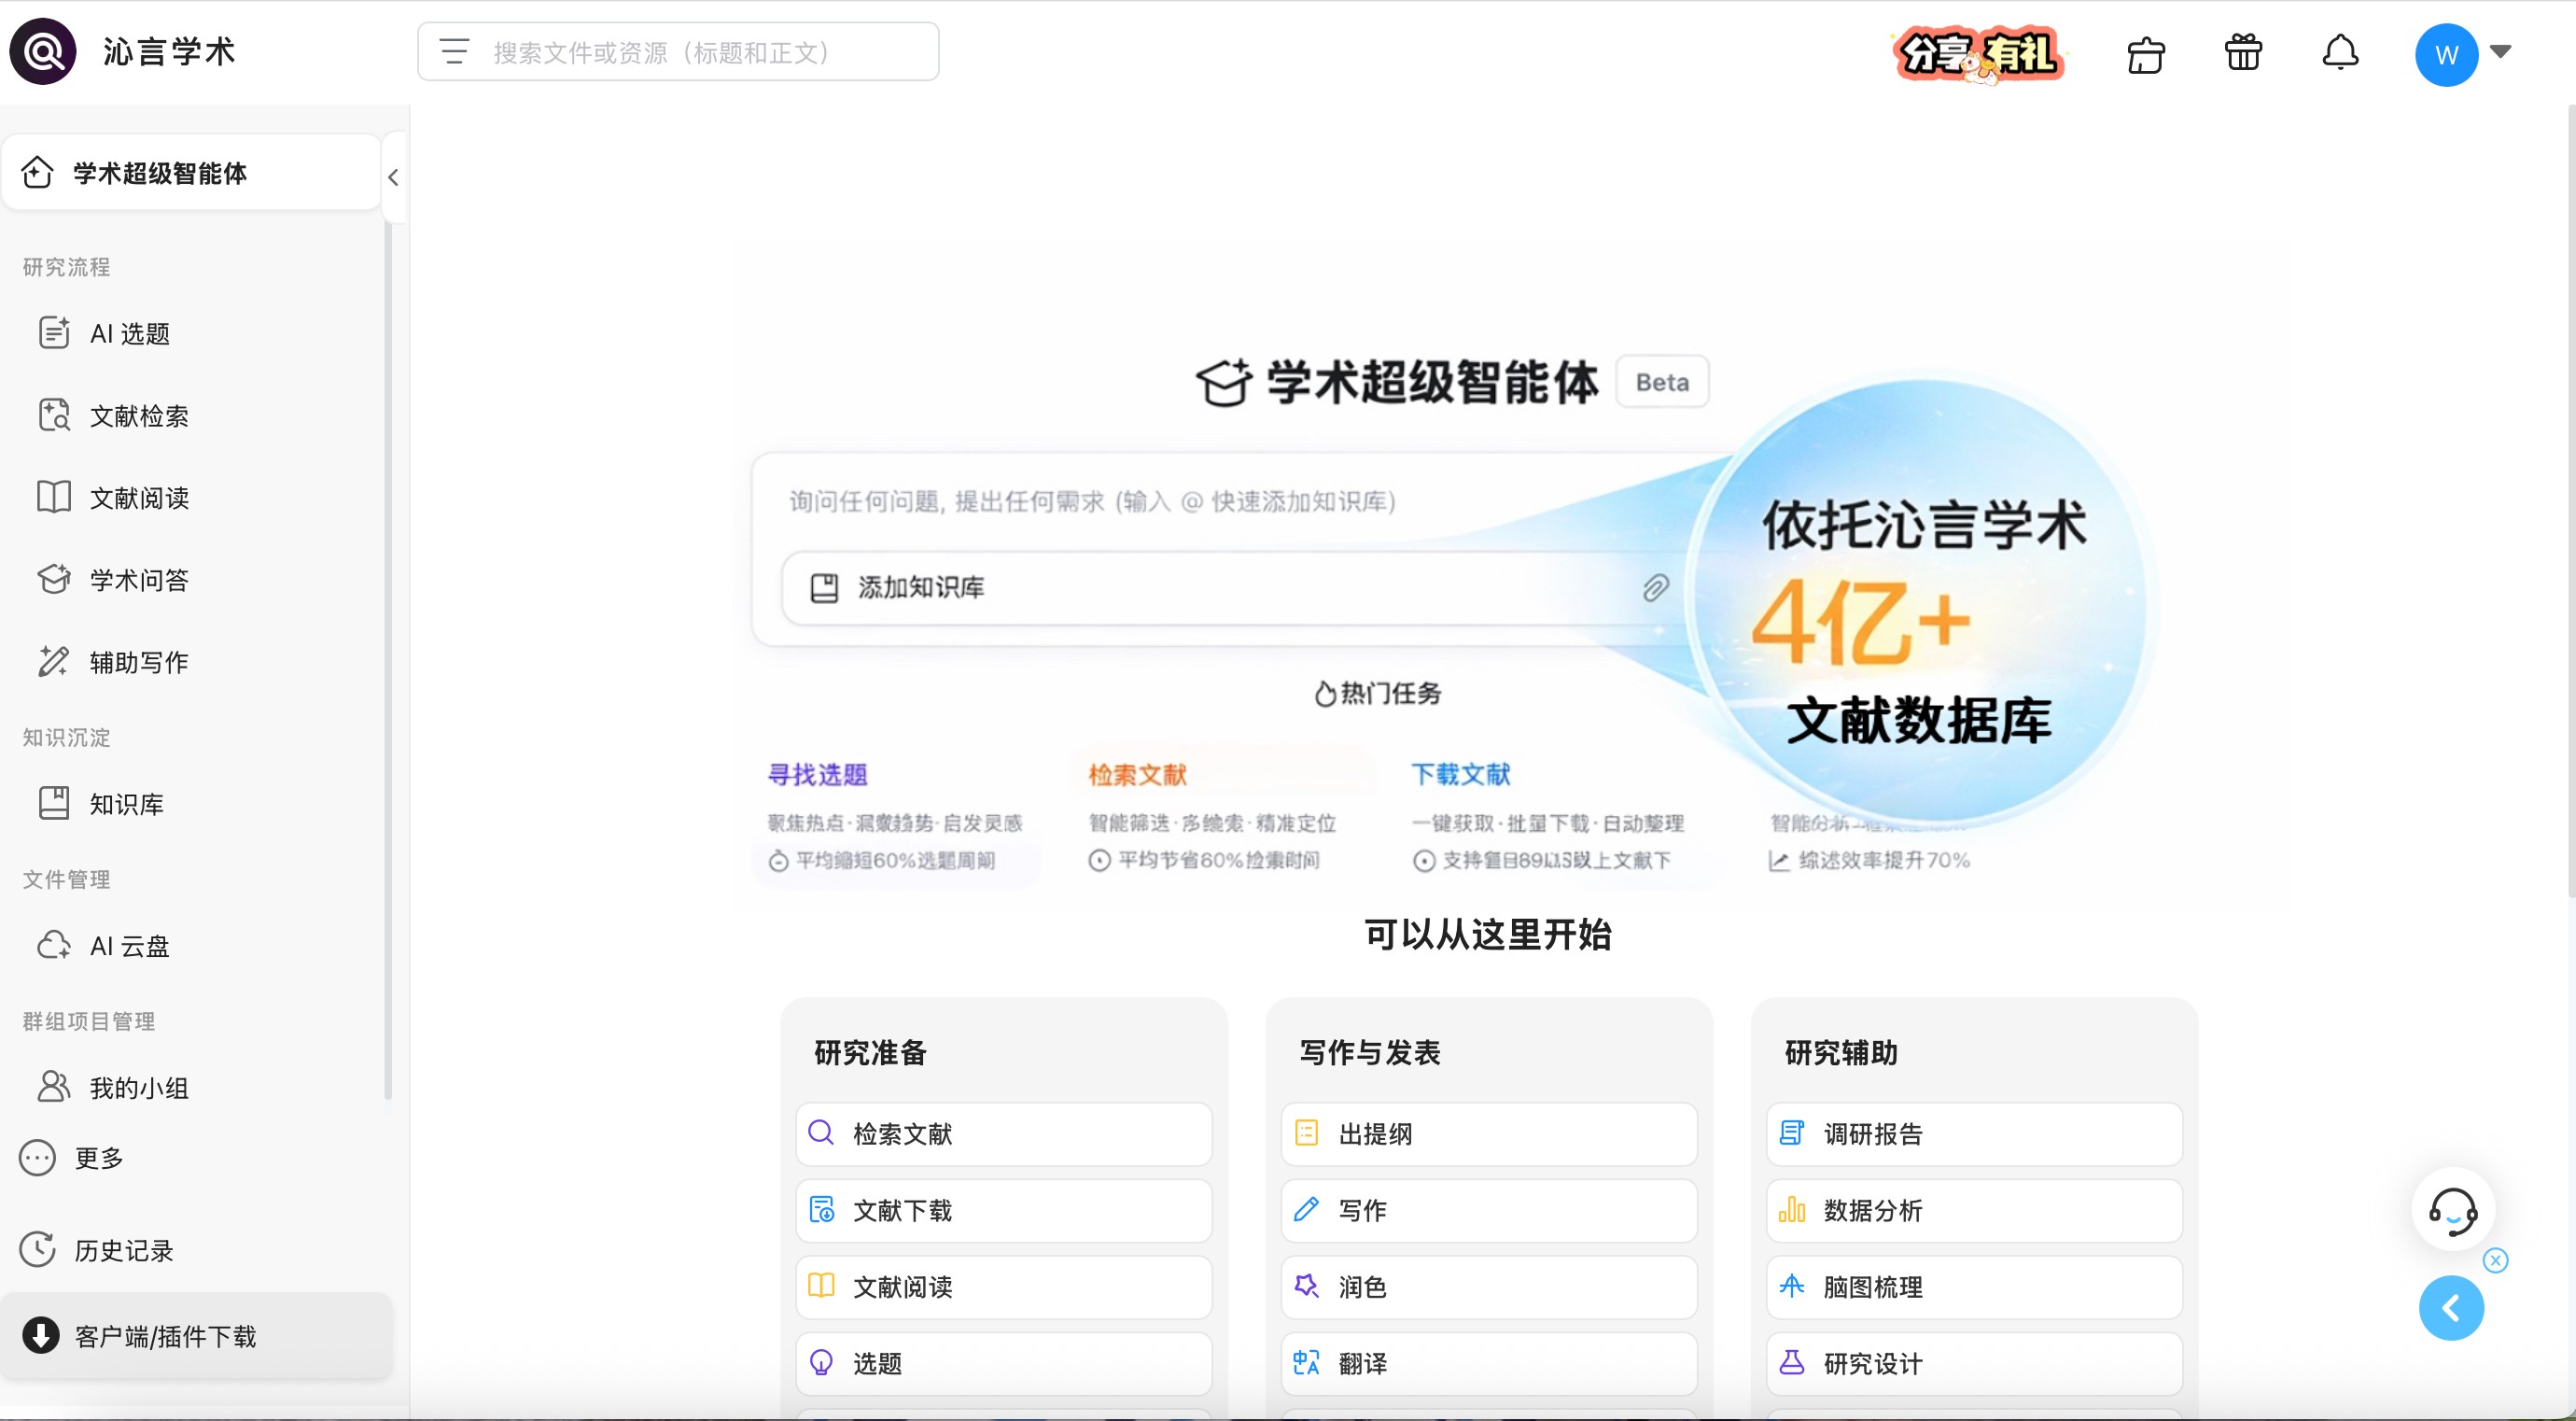Open the 学术问答 graduation-cap icon

click(54, 579)
